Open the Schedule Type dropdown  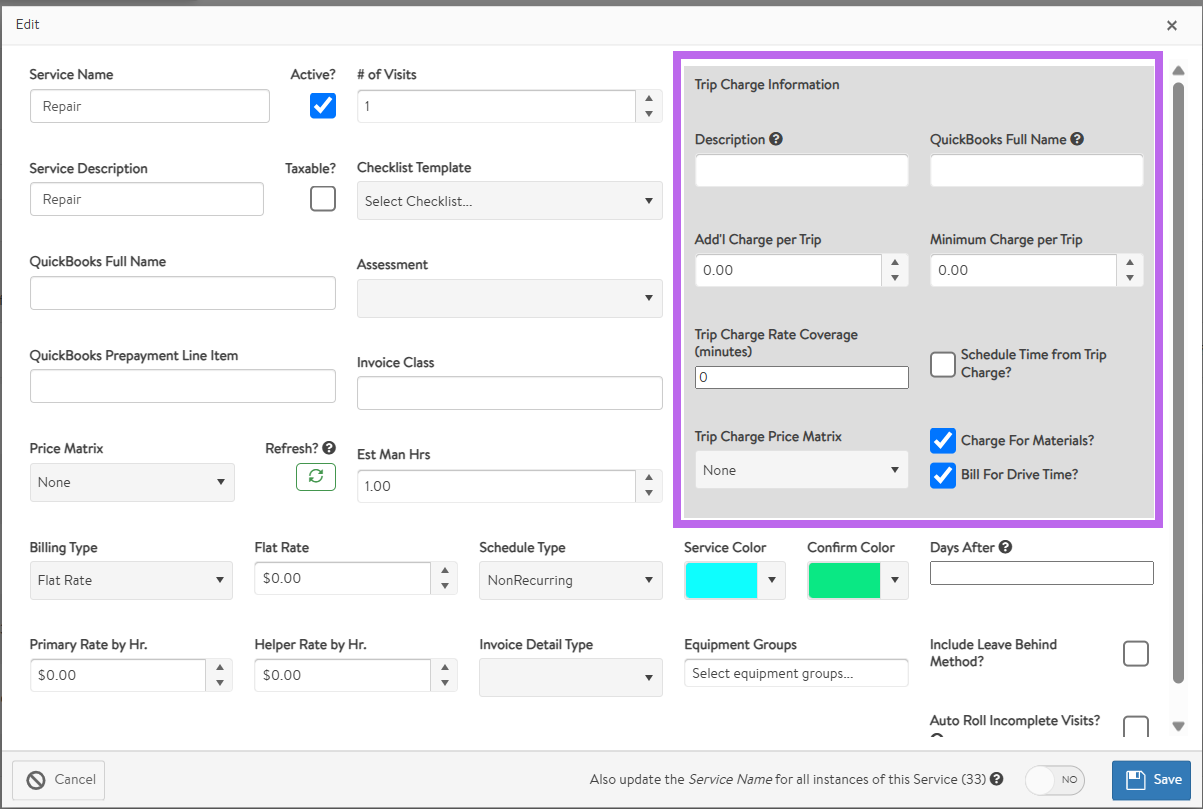click(570, 580)
